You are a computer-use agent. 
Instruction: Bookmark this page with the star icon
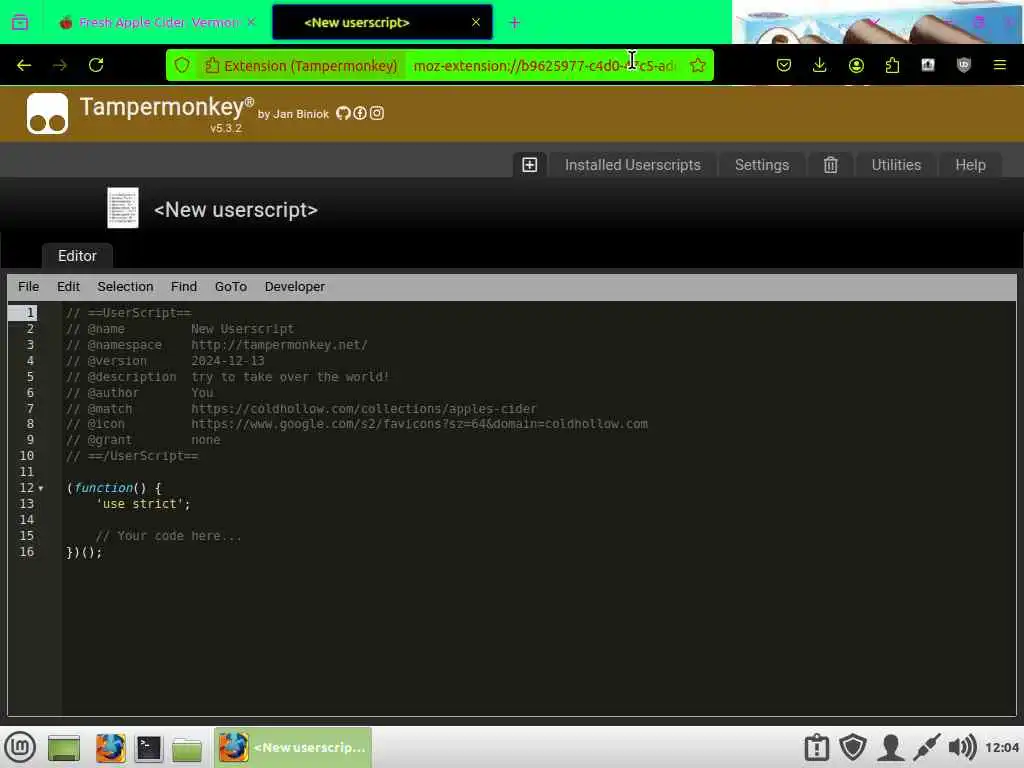[x=697, y=65]
